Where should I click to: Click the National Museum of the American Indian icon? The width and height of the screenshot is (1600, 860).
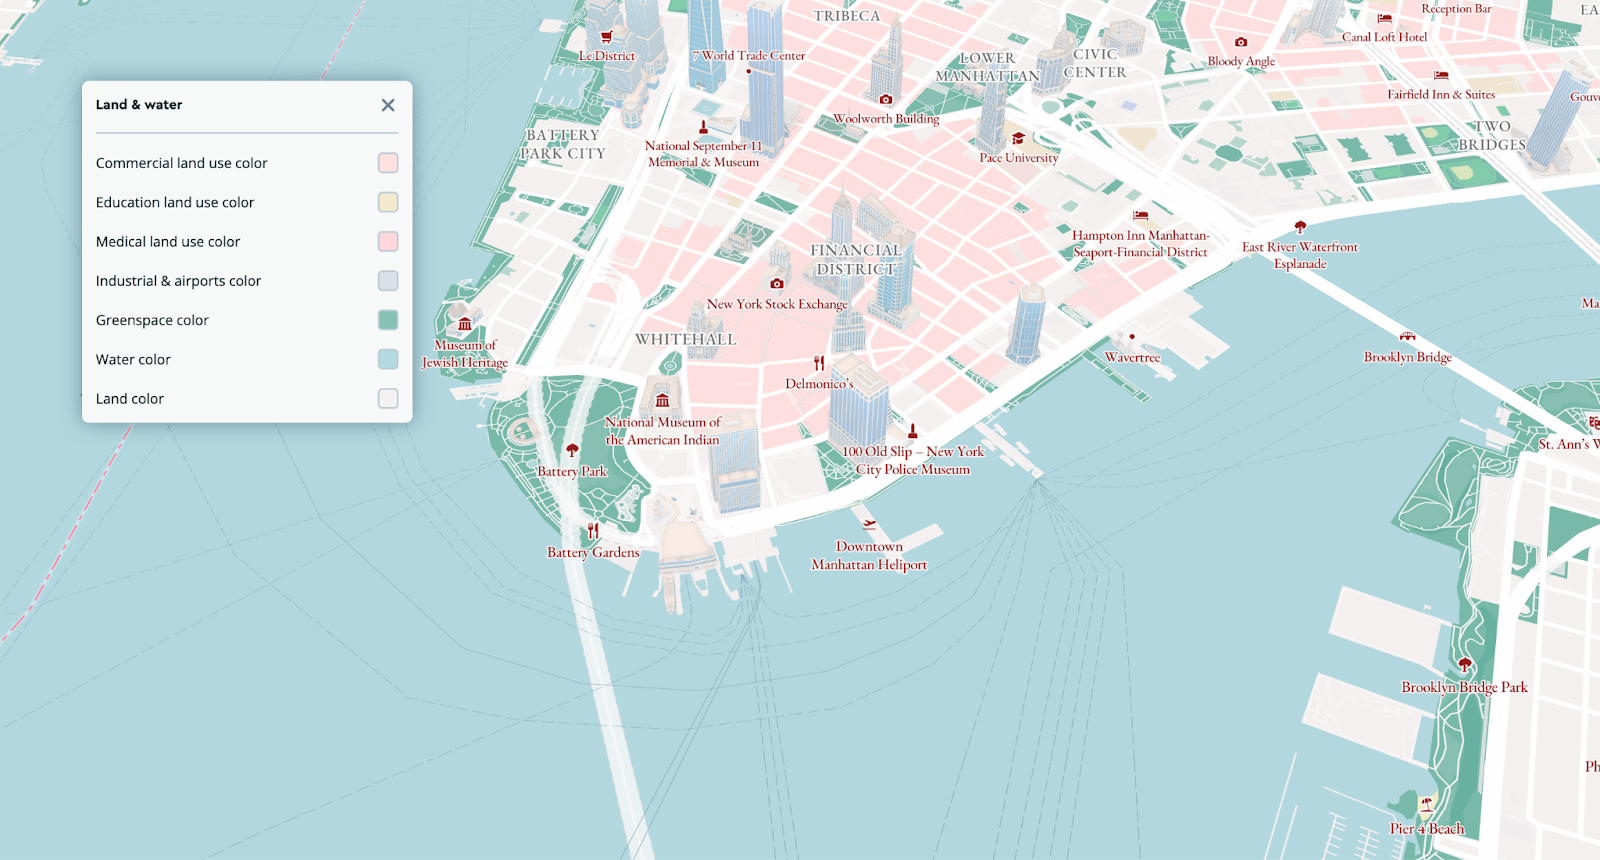(662, 401)
